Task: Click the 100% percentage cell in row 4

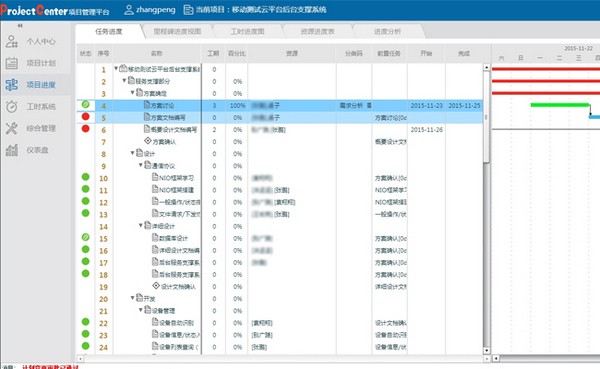Action: click(237, 105)
